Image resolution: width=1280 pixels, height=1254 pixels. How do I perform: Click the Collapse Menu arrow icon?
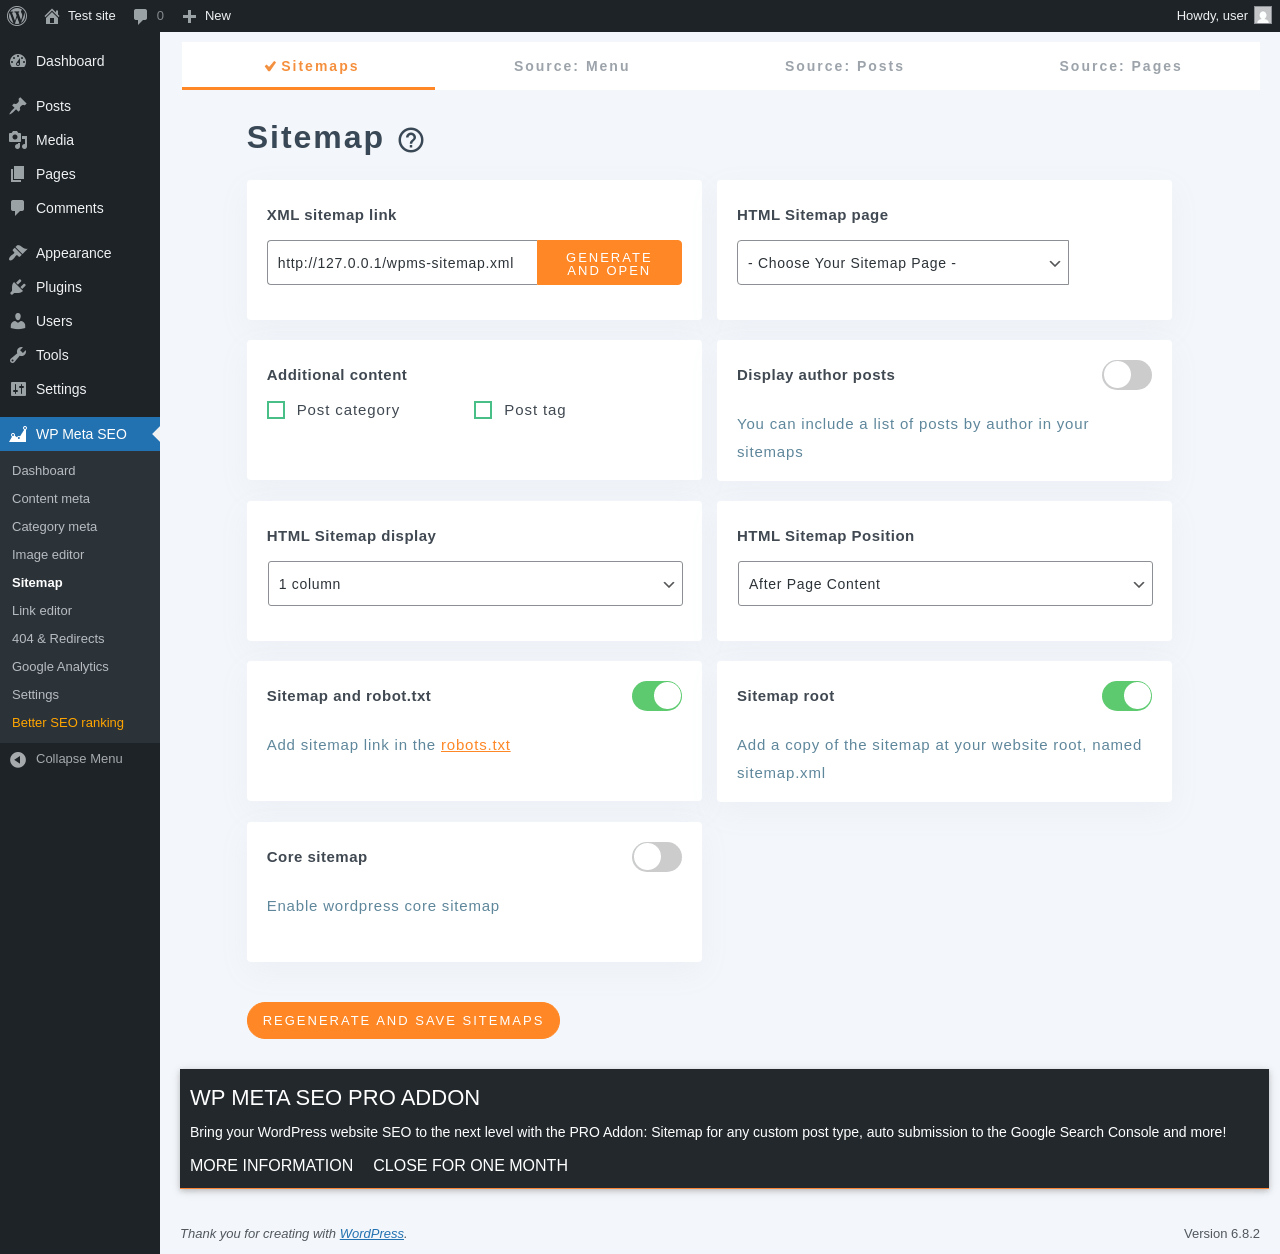pyautogui.click(x=18, y=759)
